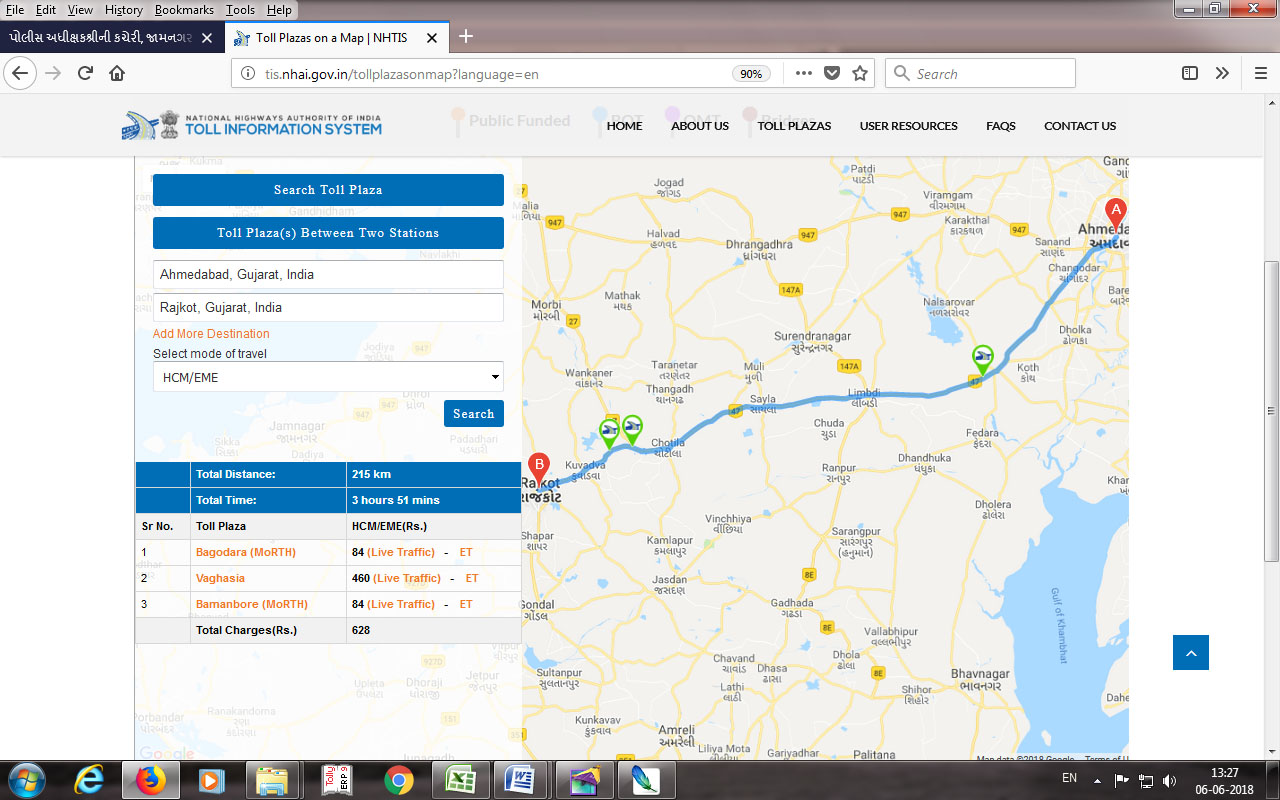
Task: Click the green toll plaza marker near Bagodara
Action: tap(983, 358)
